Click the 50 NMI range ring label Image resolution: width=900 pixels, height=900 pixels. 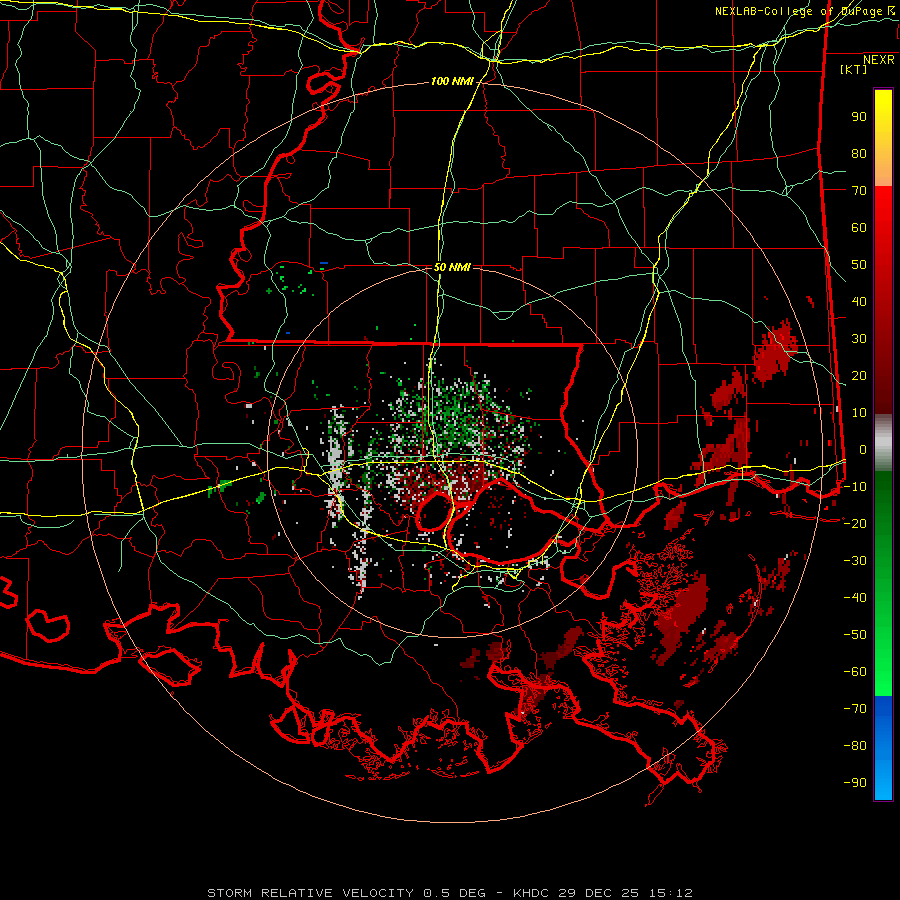452,267
